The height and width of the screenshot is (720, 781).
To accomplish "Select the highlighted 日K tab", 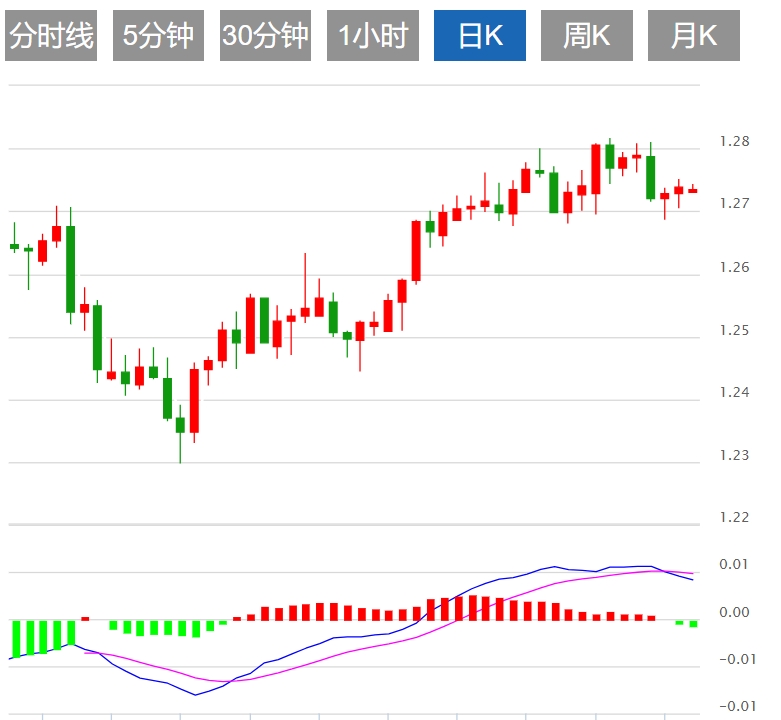I will pyautogui.click(x=480, y=37).
